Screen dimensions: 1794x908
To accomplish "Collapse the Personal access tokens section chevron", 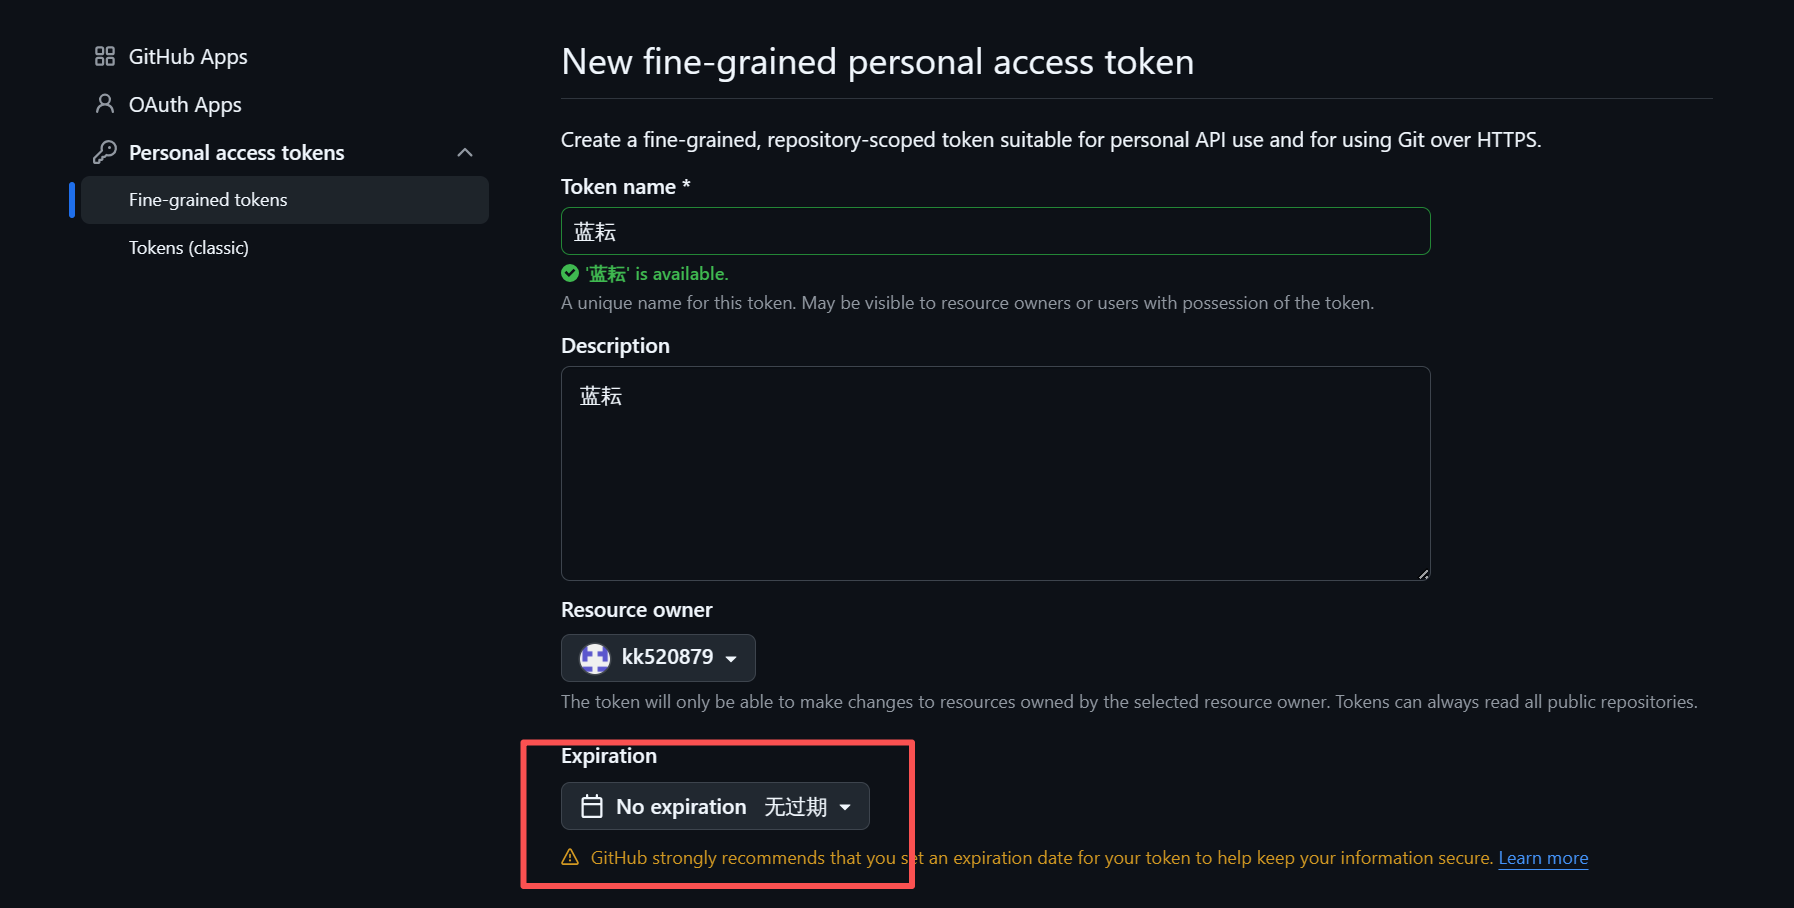I will (465, 152).
